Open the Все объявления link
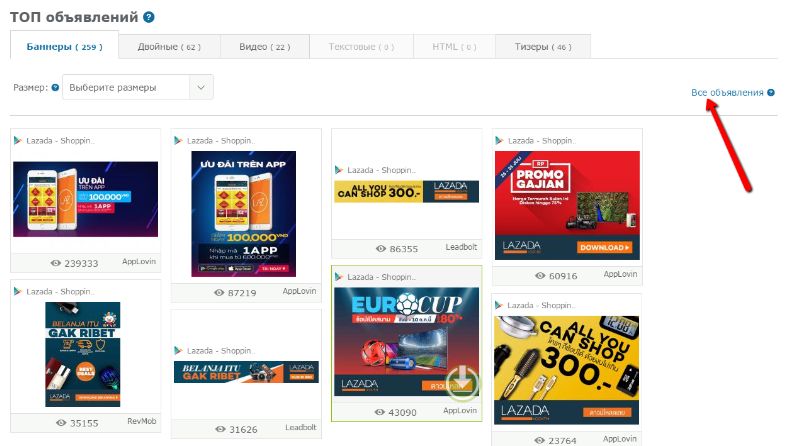This screenshot has height=446, width=785. click(727, 92)
